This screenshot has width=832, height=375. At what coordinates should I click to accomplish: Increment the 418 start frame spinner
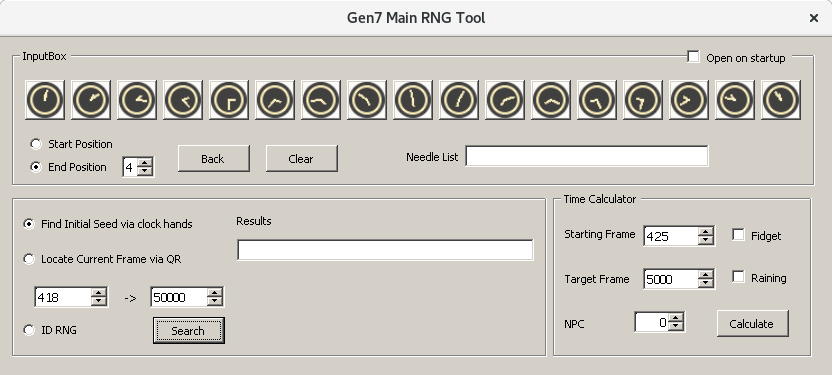pos(99,292)
